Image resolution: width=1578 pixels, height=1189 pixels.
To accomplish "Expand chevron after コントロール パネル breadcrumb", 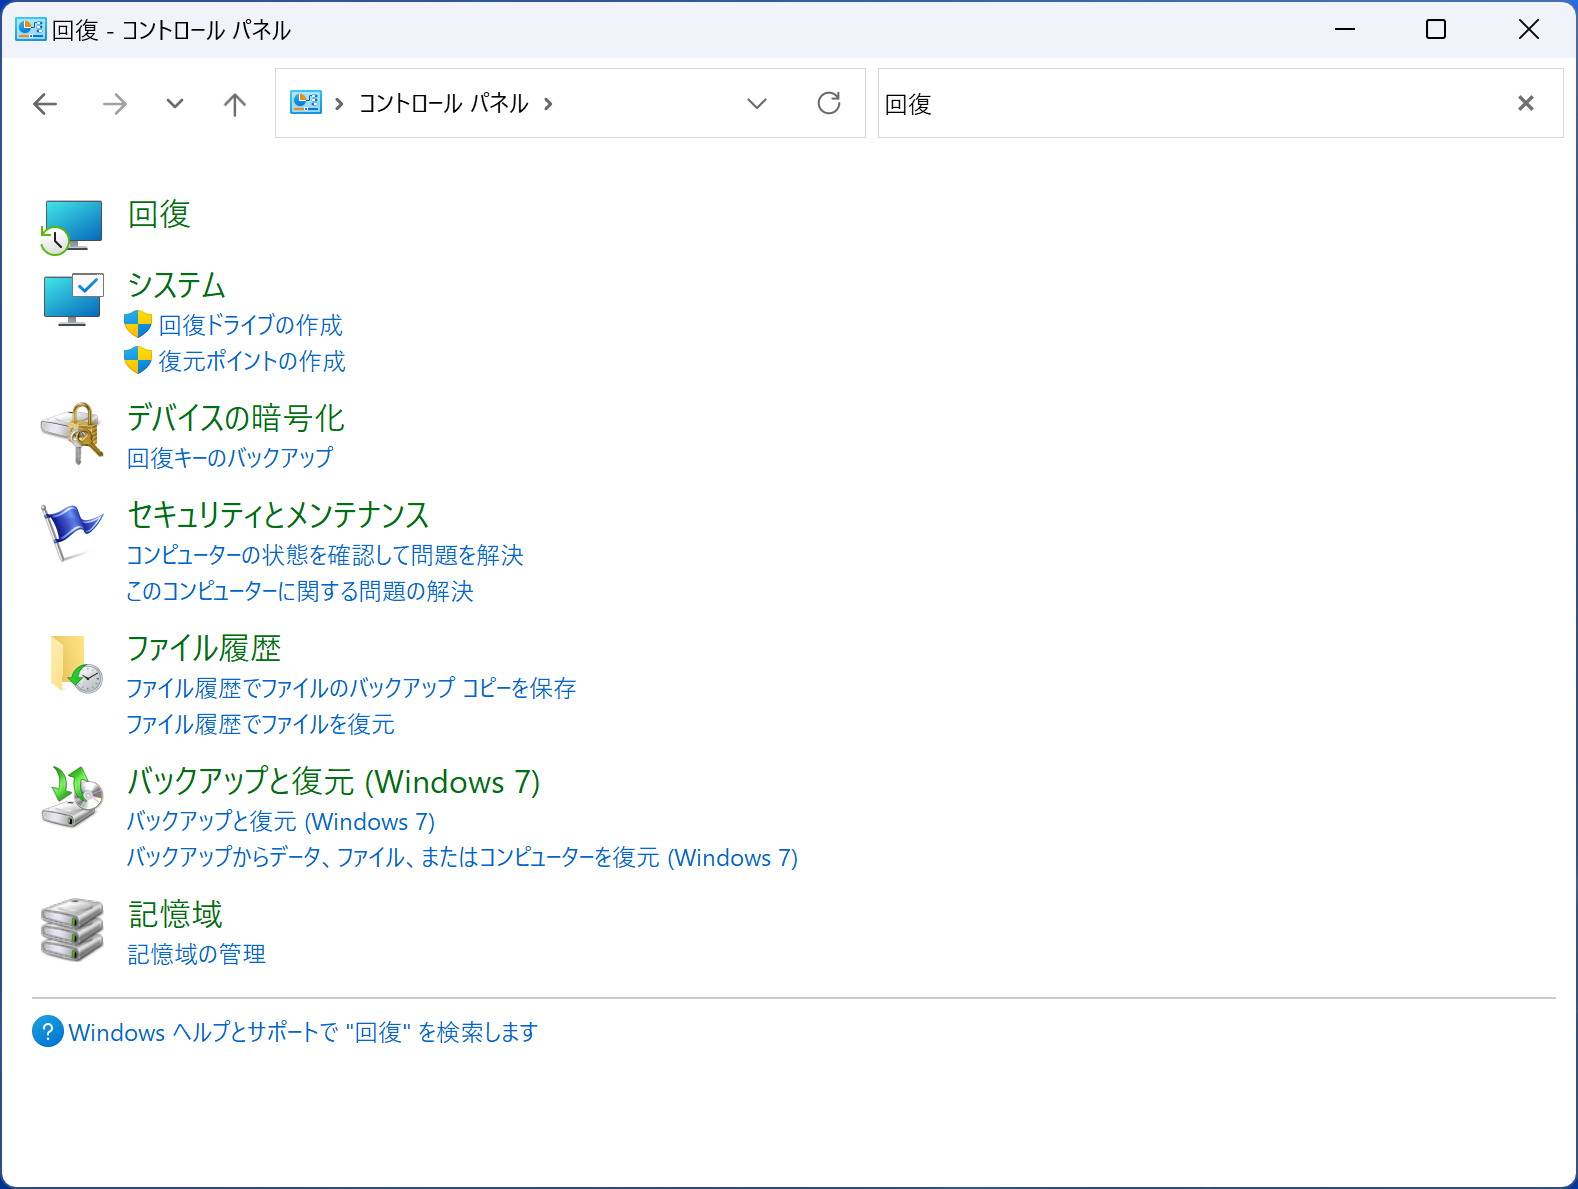I will 548,103.
